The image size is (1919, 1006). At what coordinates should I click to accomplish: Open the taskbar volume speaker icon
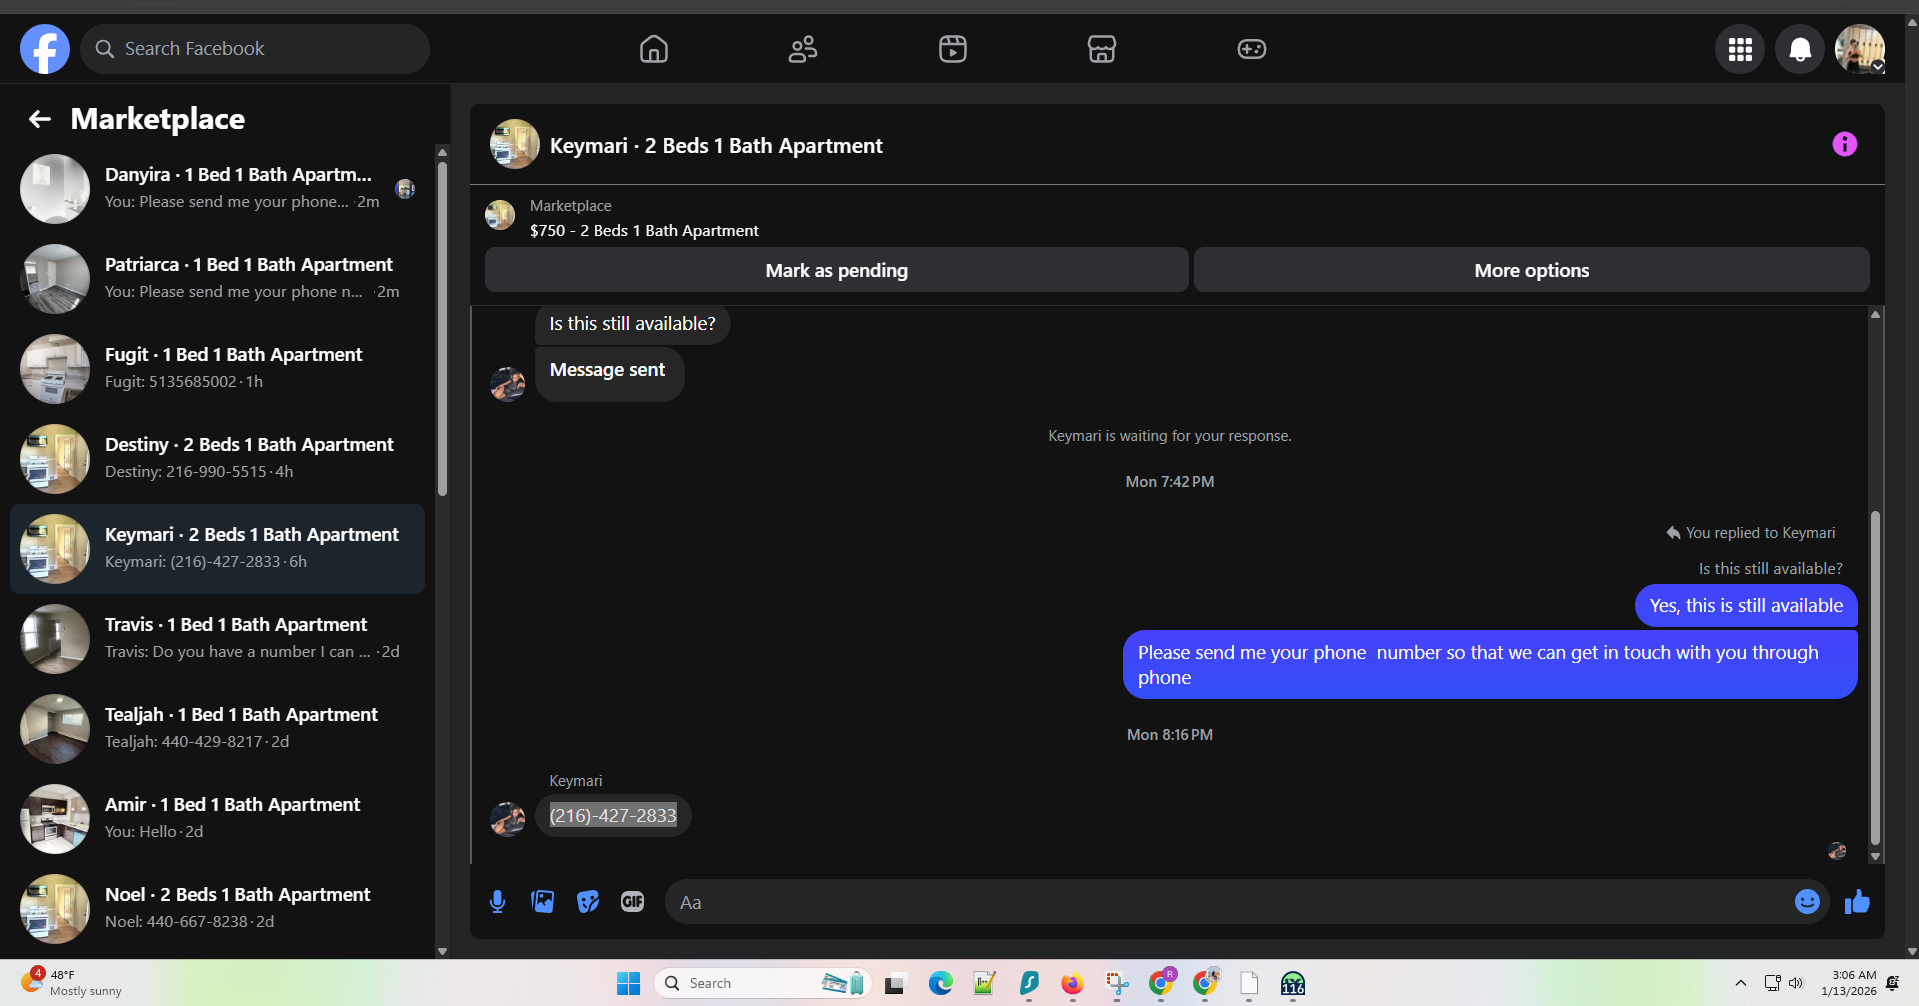tap(1796, 984)
